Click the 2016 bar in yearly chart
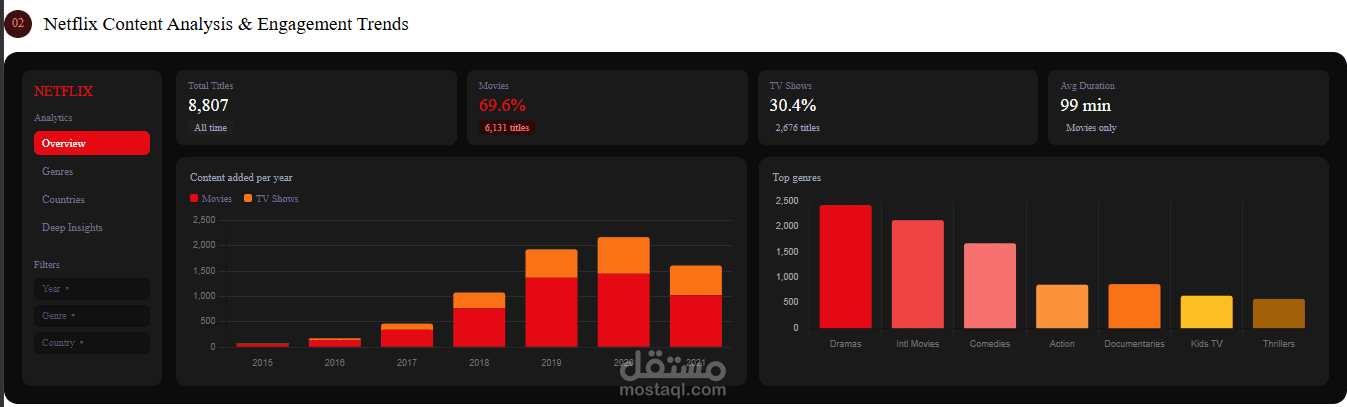 (335, 342)
